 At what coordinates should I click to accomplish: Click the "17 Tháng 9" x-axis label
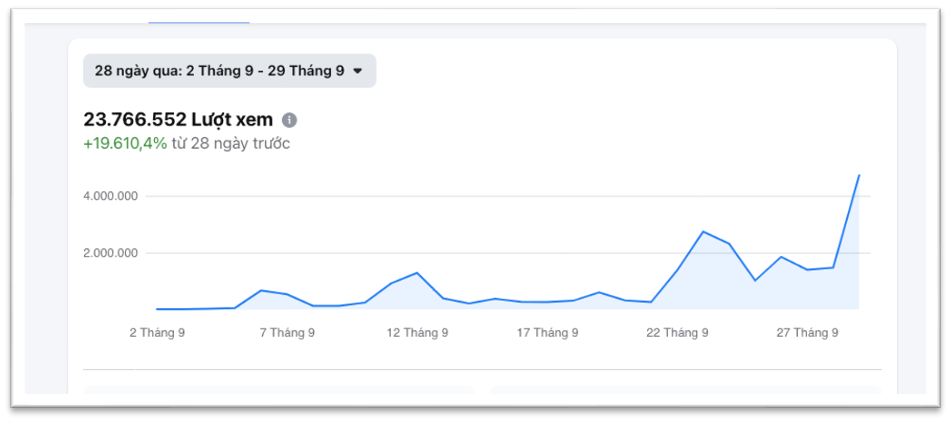(547, 333)
